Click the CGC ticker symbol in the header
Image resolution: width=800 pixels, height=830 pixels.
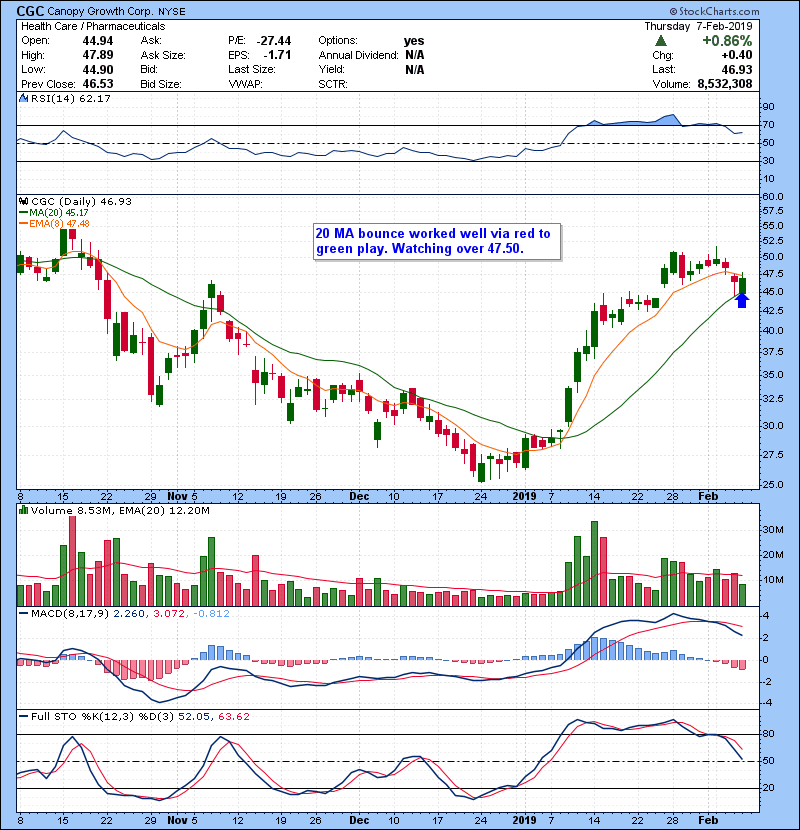(30, 11)
